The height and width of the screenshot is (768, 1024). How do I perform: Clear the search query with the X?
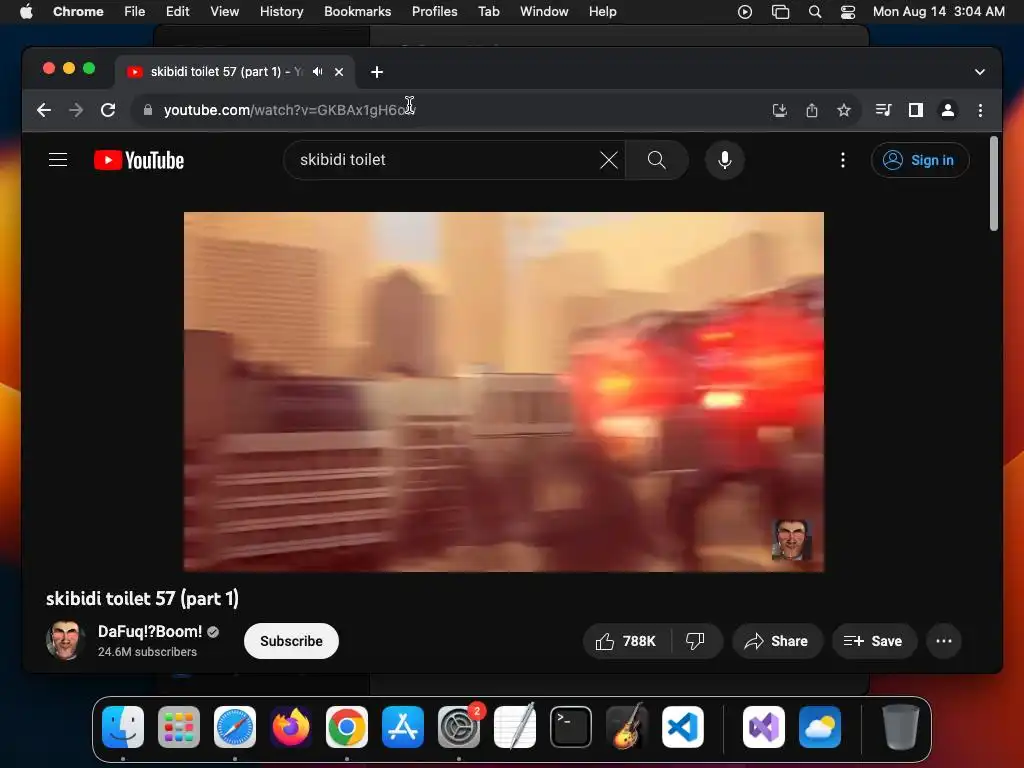(609, 160)
